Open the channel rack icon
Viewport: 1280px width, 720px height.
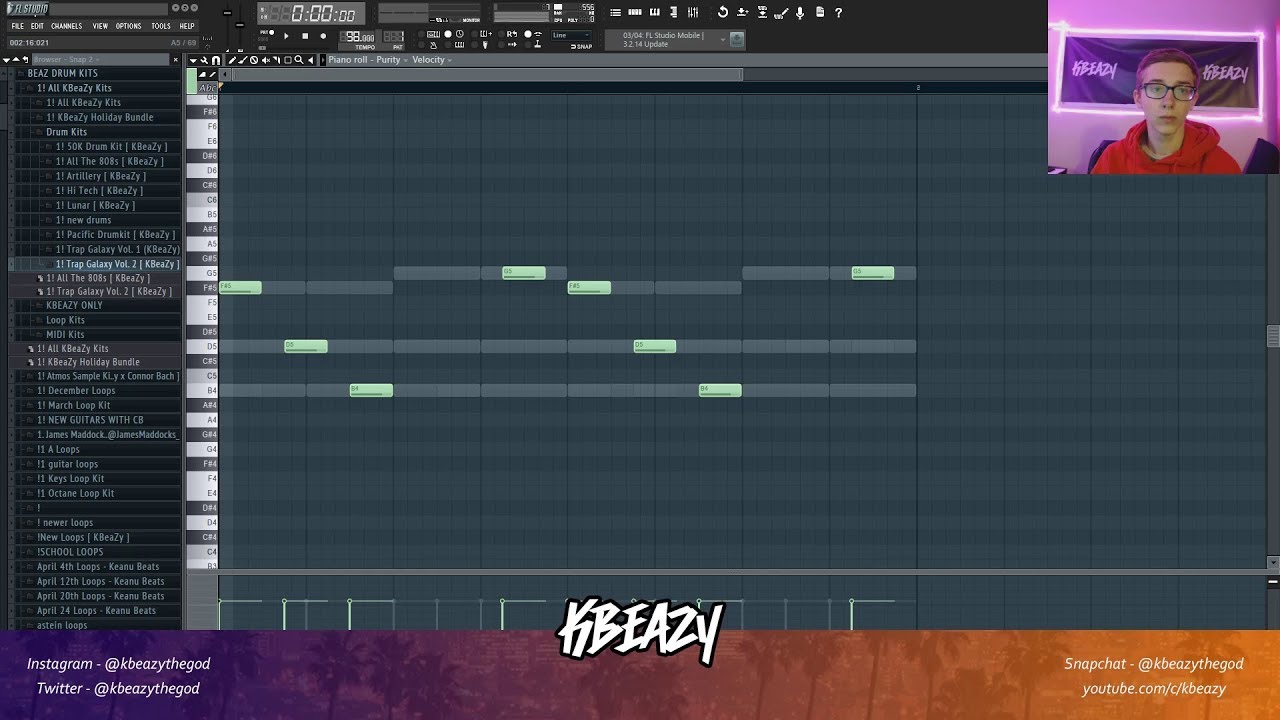(x=635, y=12)
